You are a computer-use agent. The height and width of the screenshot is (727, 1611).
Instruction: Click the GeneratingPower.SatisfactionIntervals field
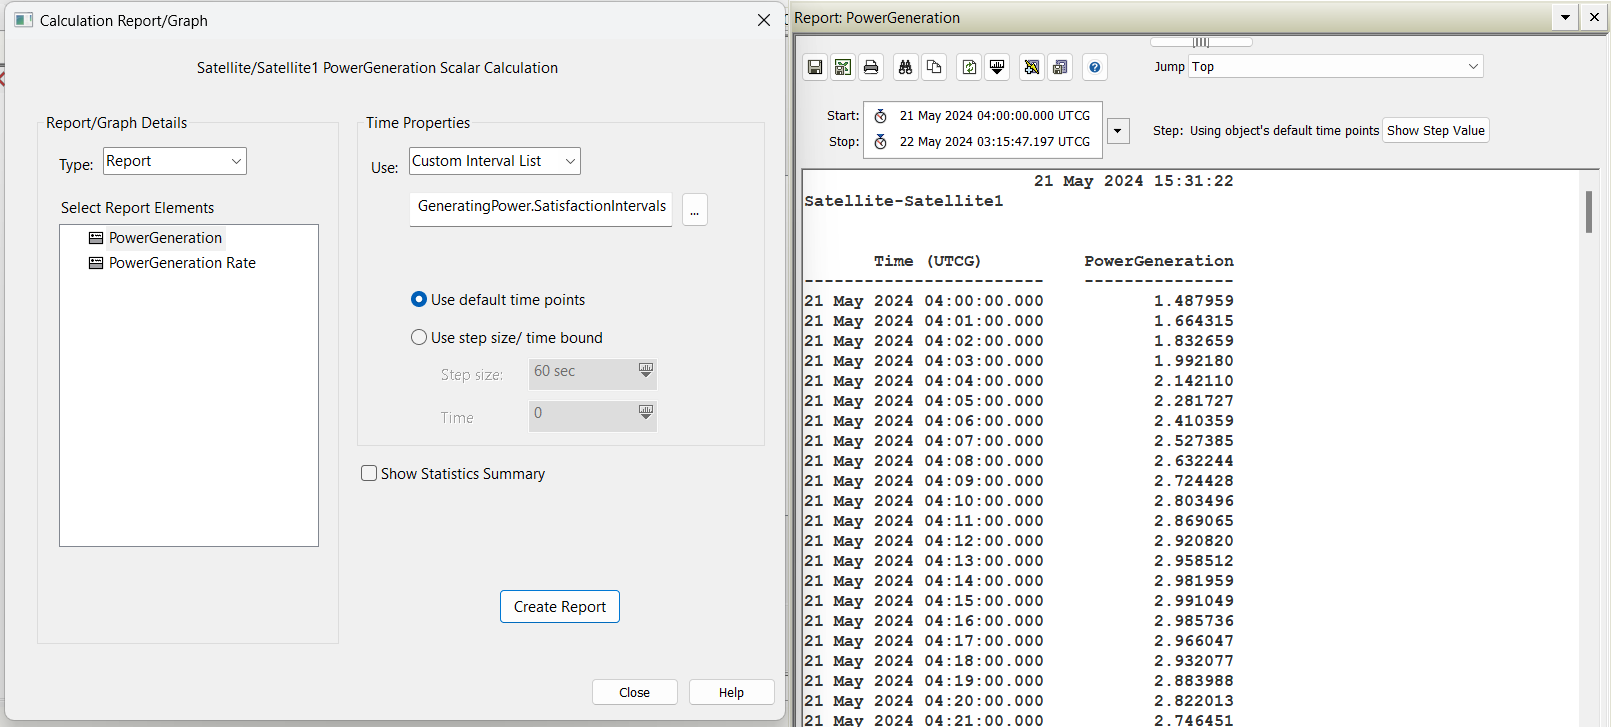click(x=541, y=209)
